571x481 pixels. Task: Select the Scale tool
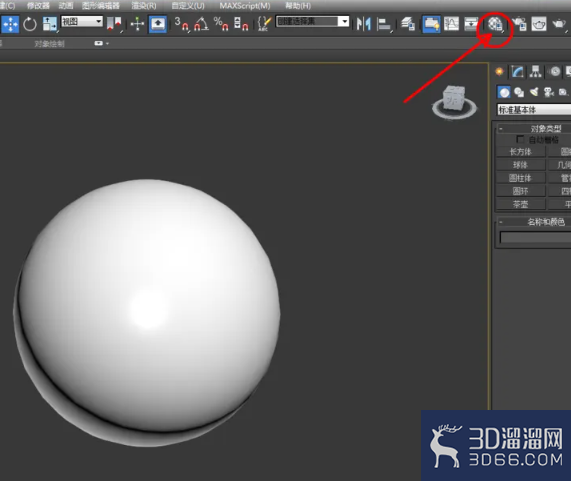coord(50,24)
